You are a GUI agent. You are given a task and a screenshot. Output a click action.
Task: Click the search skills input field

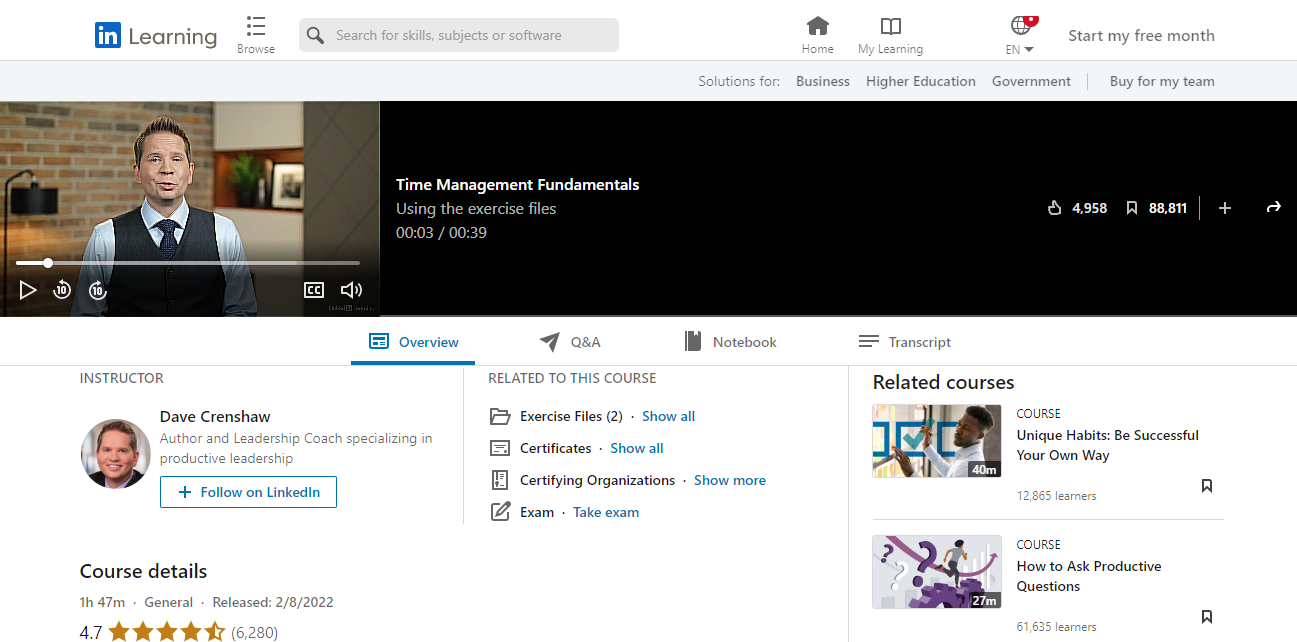(x=470, y=35)
